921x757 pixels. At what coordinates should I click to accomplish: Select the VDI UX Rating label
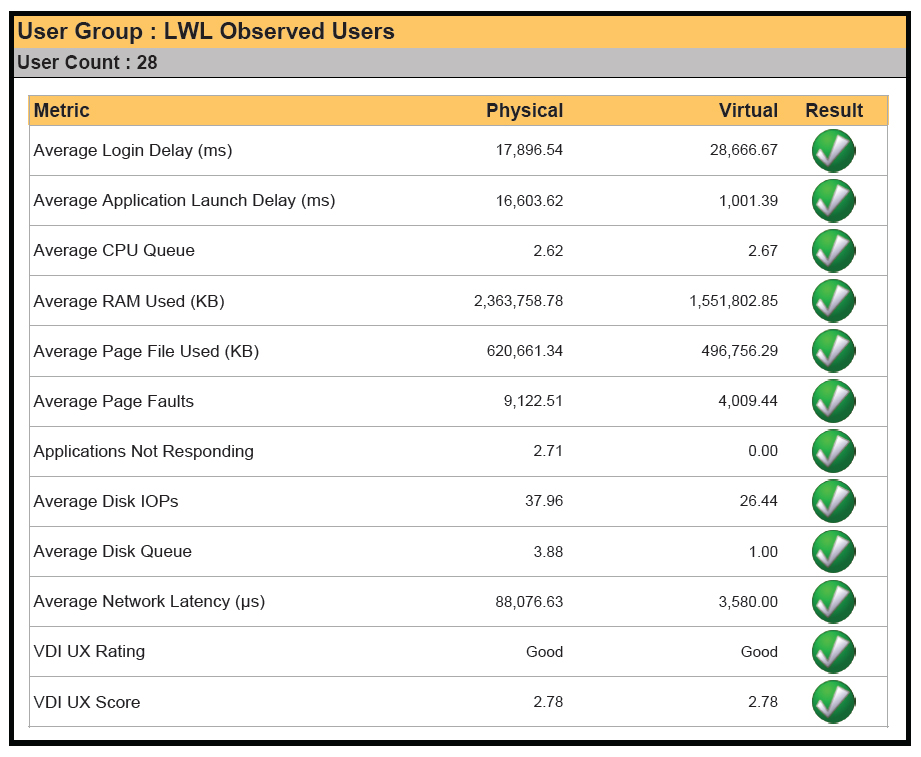click(89, 651)
